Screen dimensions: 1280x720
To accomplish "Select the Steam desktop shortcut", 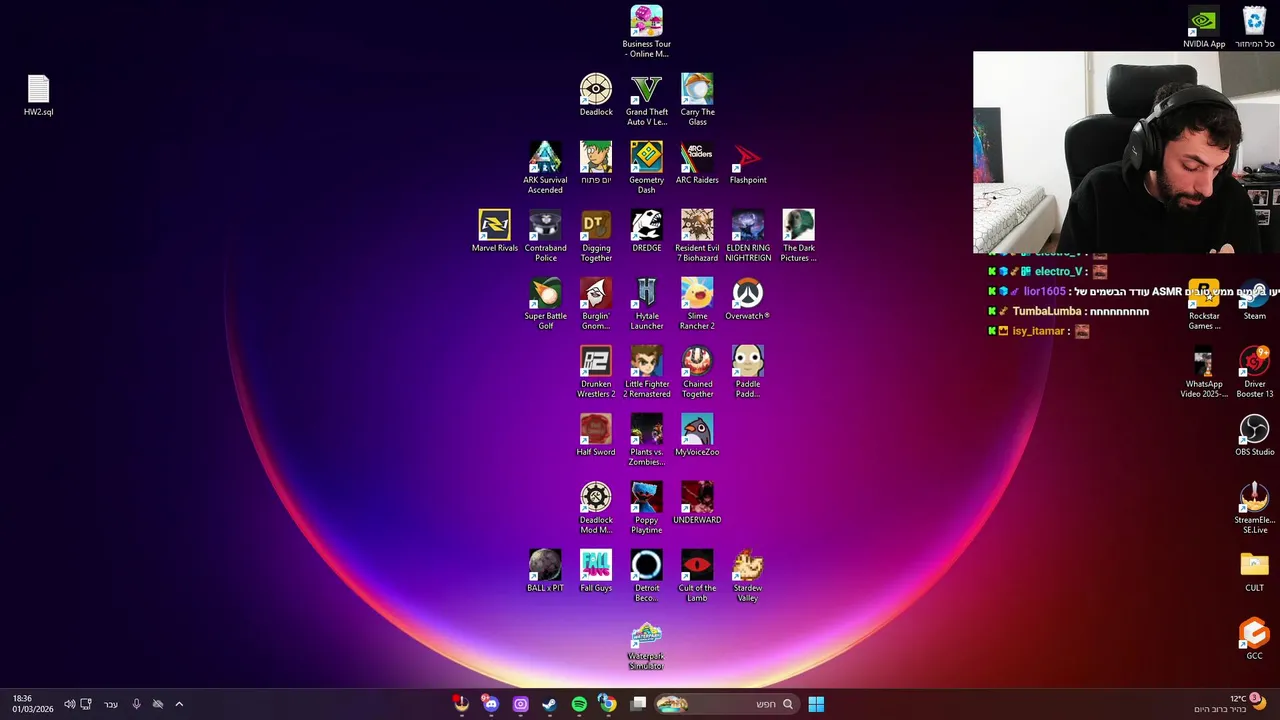I will (x=1254, y=299).
